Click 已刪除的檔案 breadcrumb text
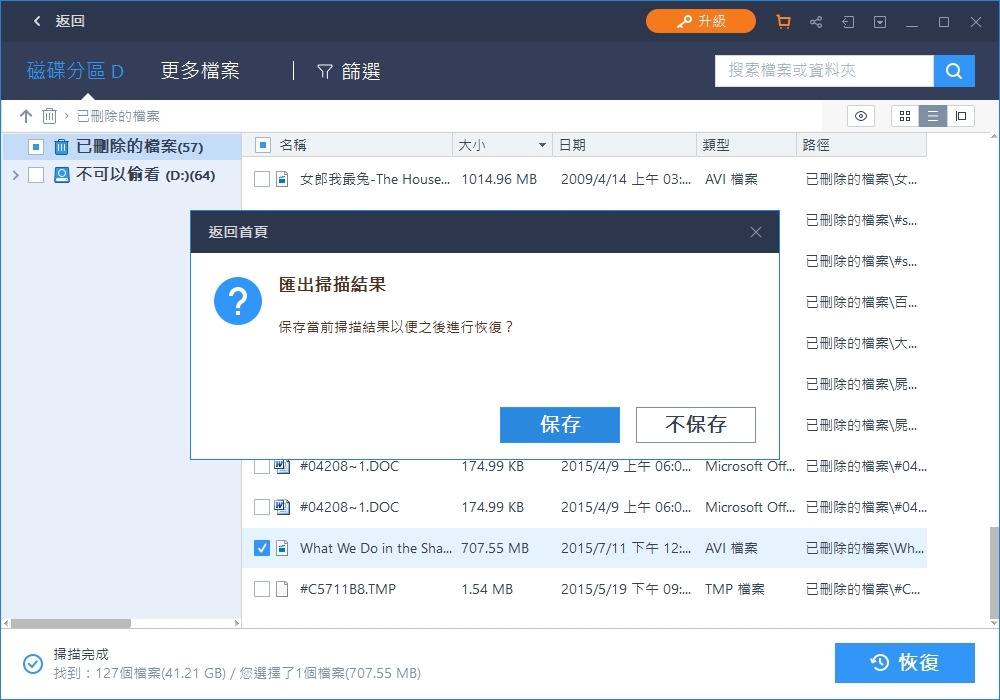 tap(118, 116)
